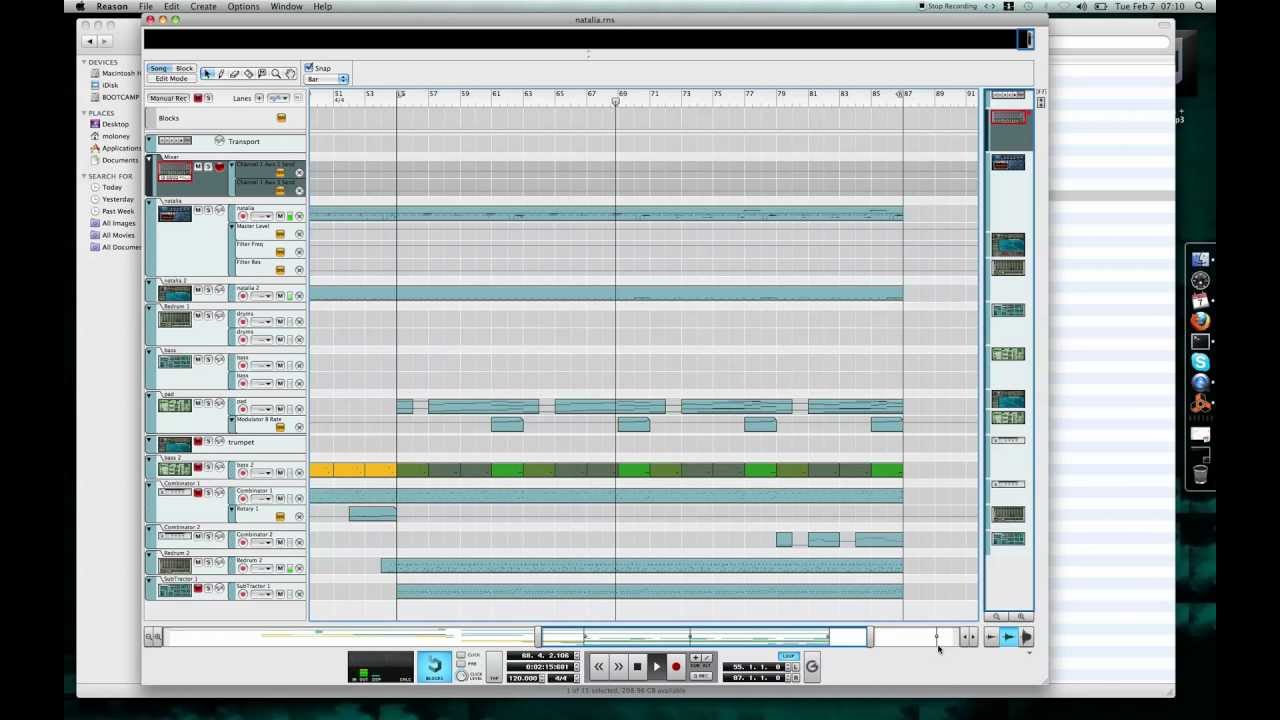Screen dimensions: 1280x720
Task: Solo the natalia track
Action: tap(207, 210)
